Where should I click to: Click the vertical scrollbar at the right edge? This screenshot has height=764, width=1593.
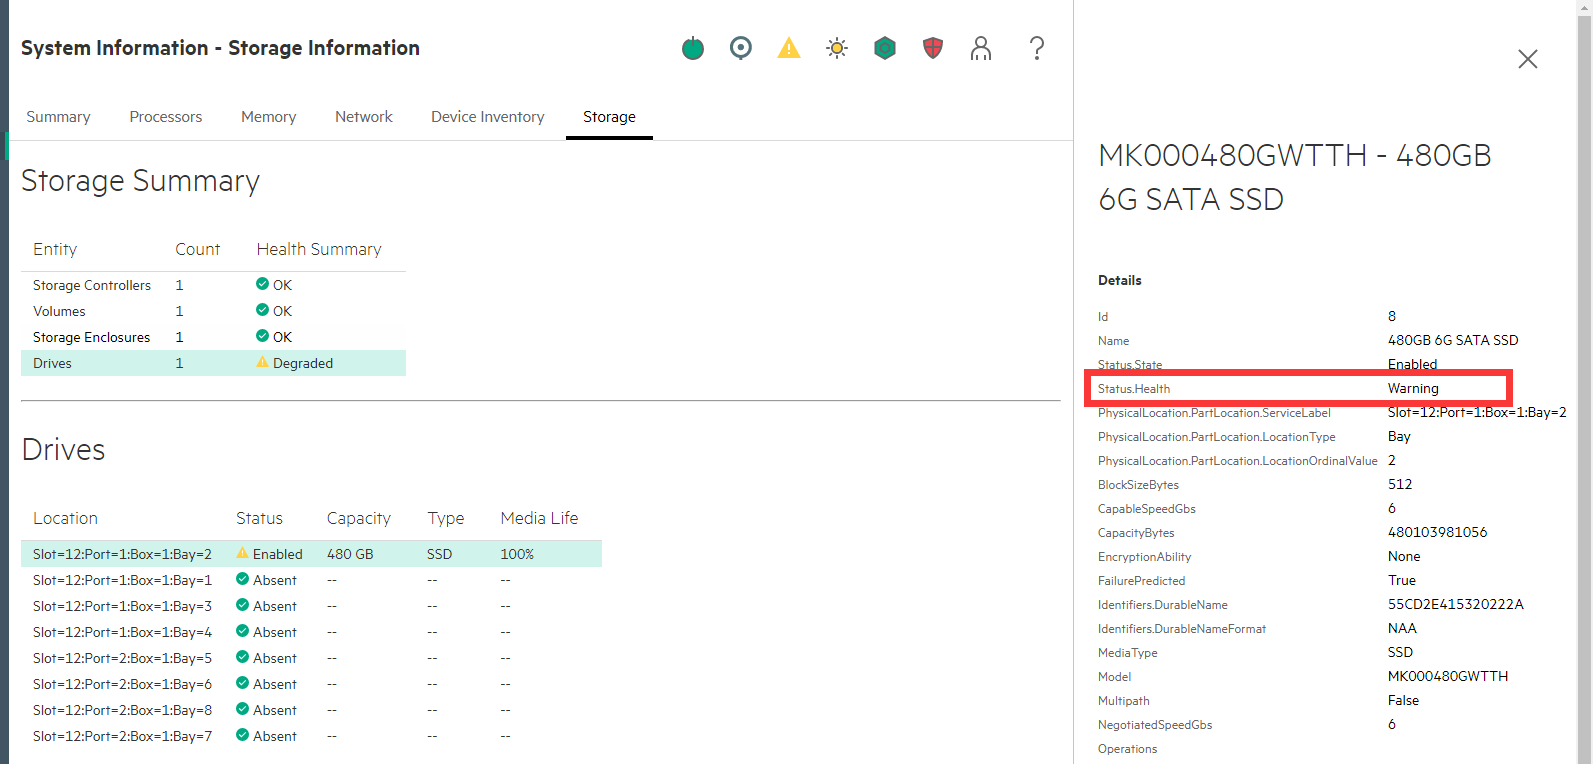(x=1584, y=382)
